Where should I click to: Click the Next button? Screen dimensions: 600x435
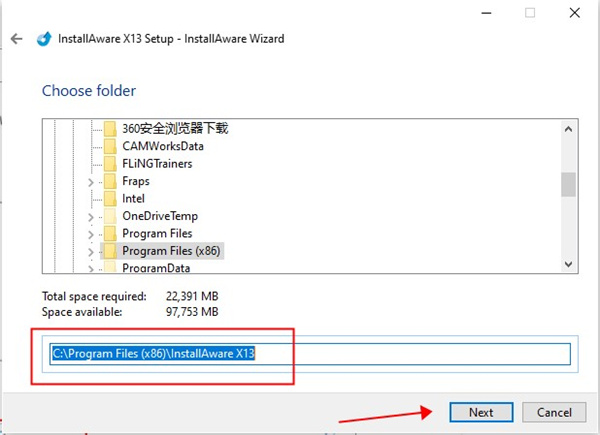481,412
